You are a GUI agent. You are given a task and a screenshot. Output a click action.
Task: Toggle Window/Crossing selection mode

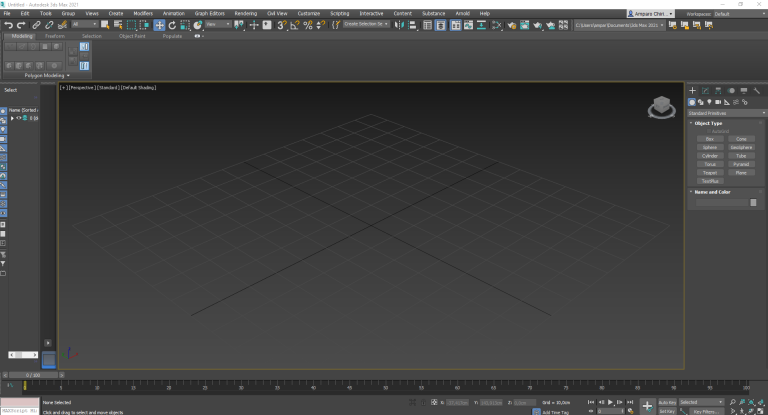coord(144,25)
